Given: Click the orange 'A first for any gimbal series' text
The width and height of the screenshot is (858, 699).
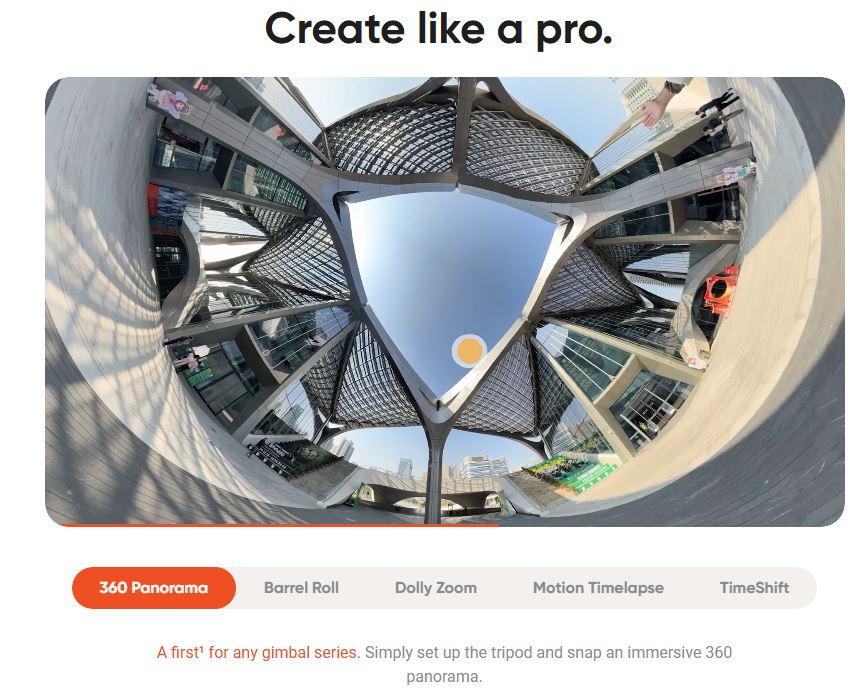Looking at the screenshot, I should [258, 652].
